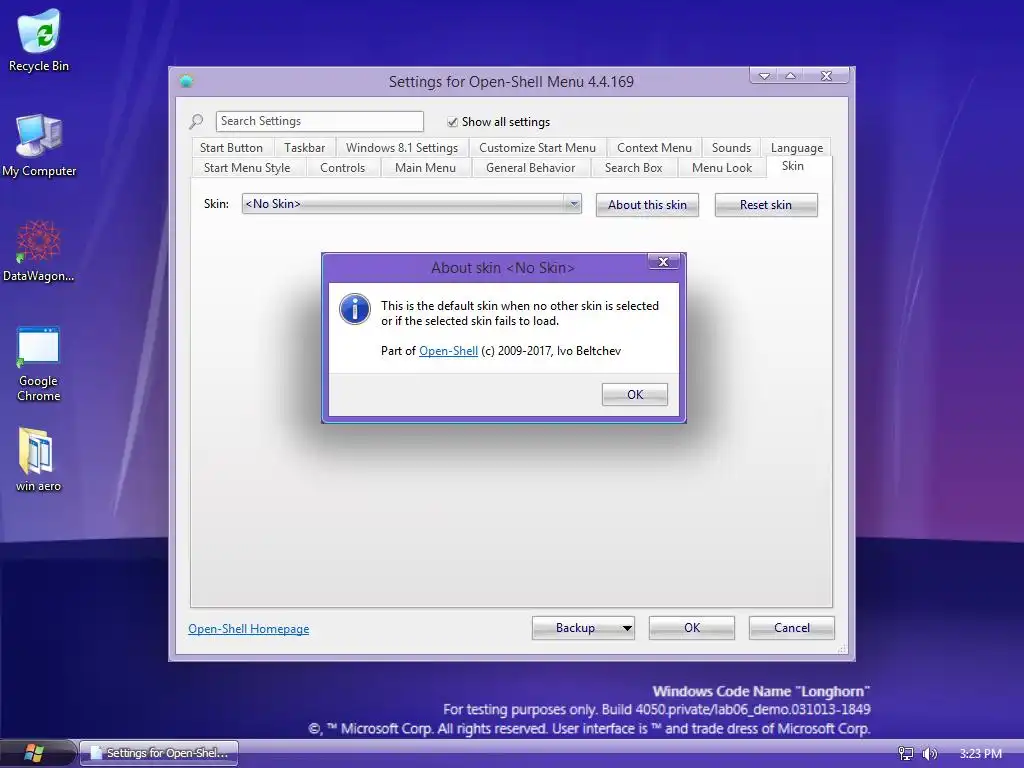Click the magnifier search icon in settings
Viewport: 1024px width, 768px height.
[x=197, y=121]
